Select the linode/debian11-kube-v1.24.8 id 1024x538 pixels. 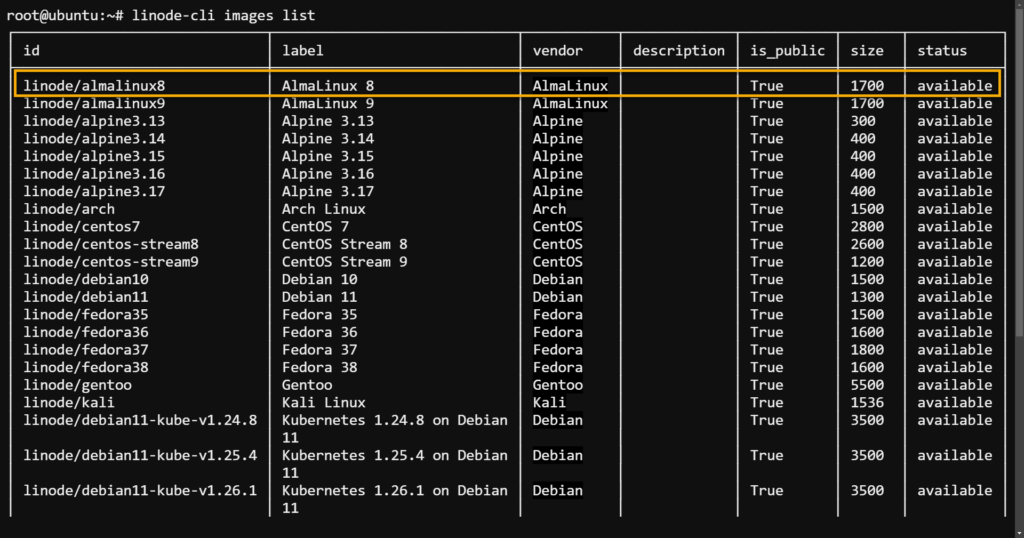point(140,420)
